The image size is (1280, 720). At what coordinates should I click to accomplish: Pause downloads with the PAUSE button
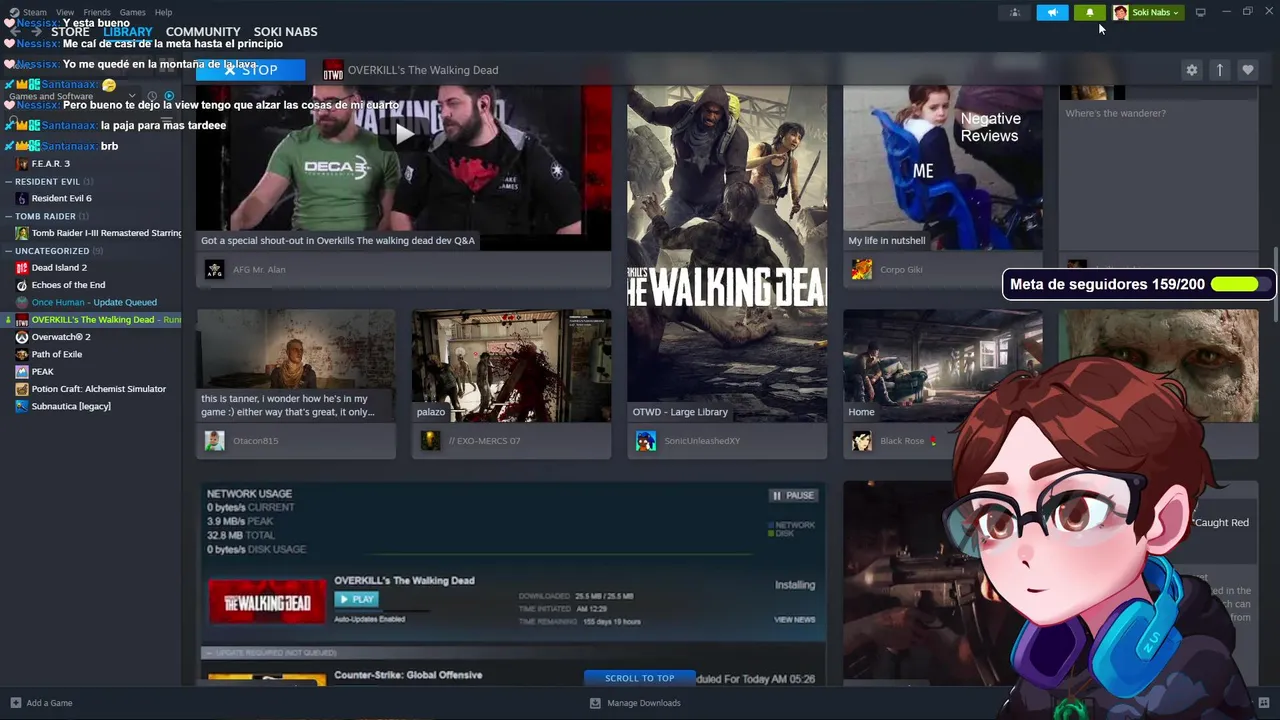coord(793,495)
